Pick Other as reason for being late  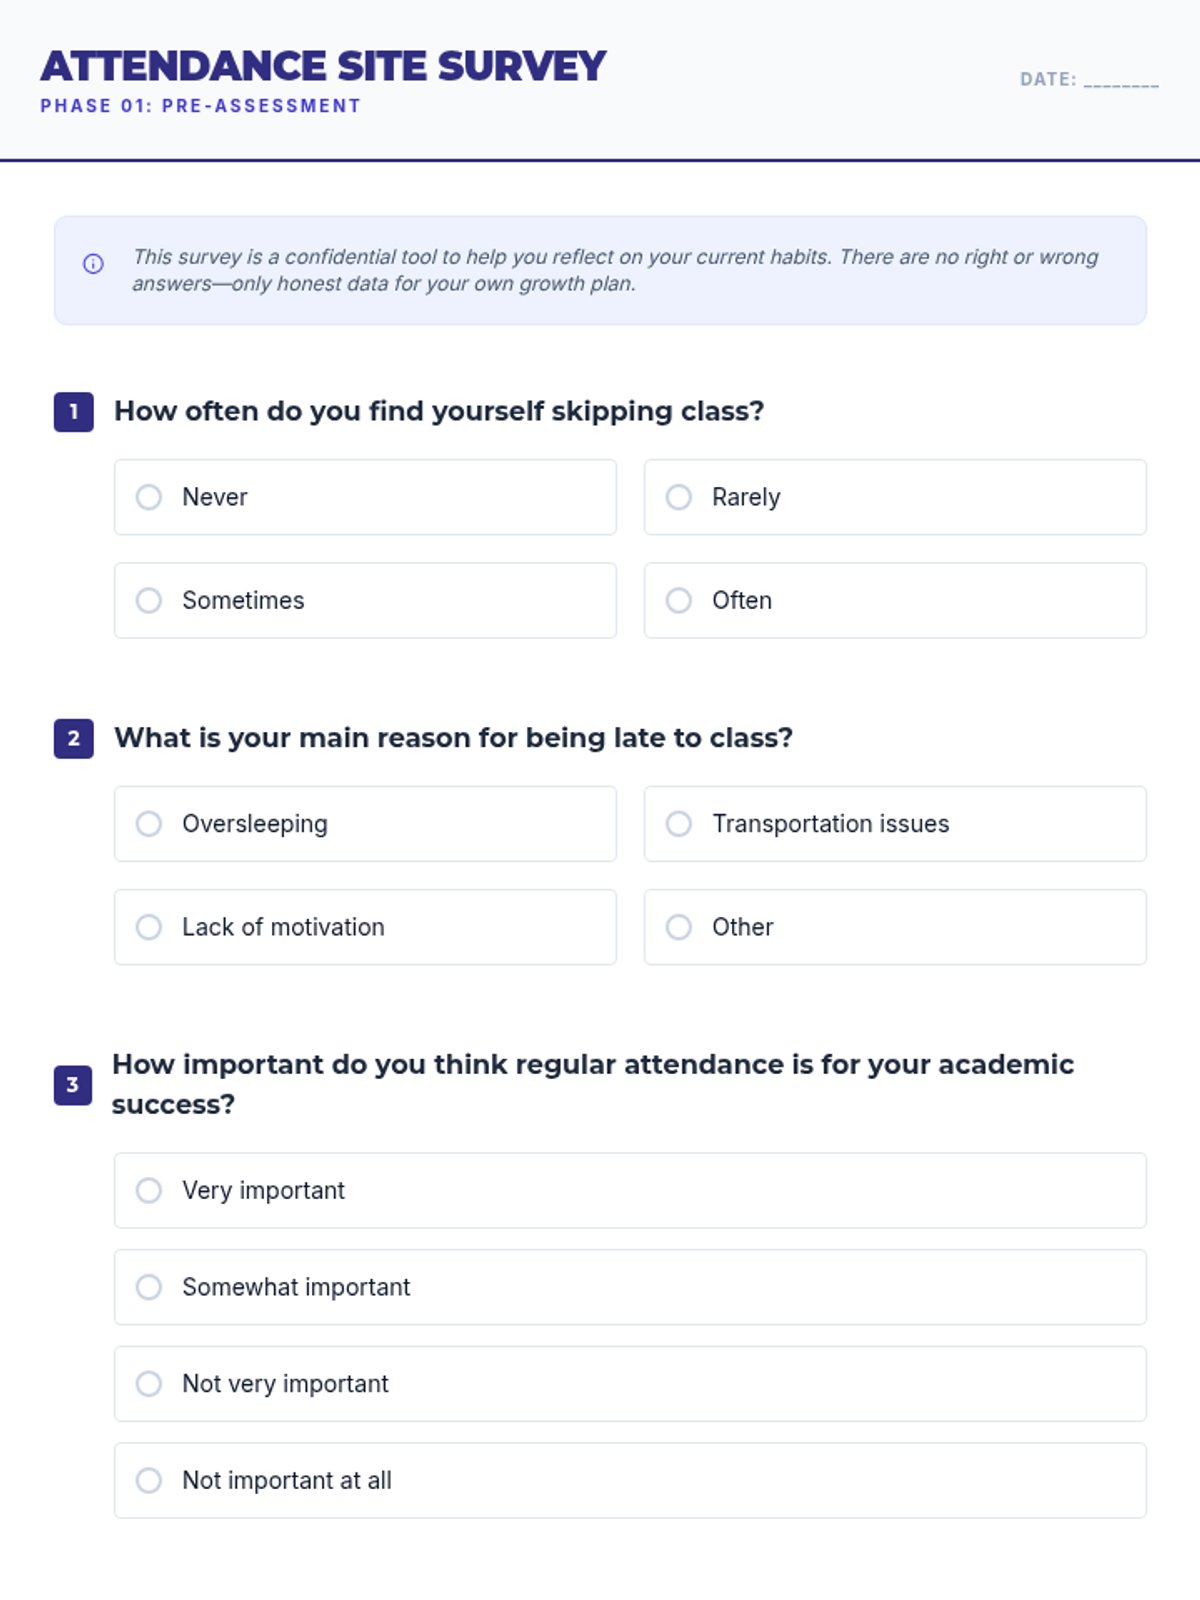[x=679, y=927]
